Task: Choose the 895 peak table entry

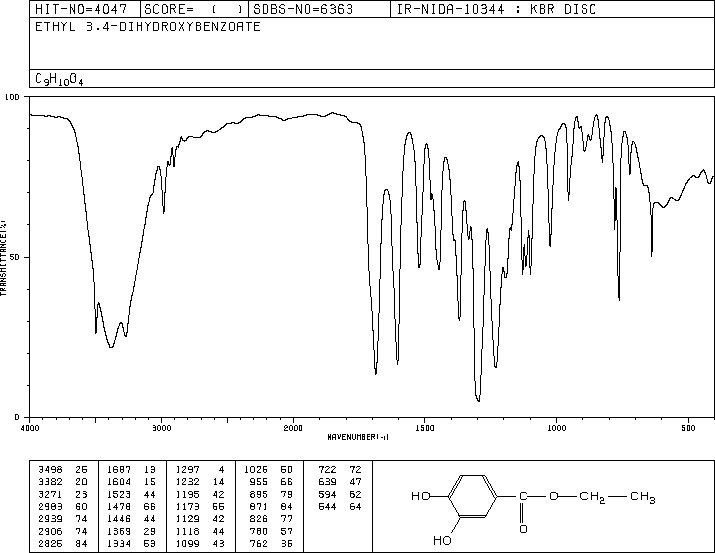Action: 259,494
